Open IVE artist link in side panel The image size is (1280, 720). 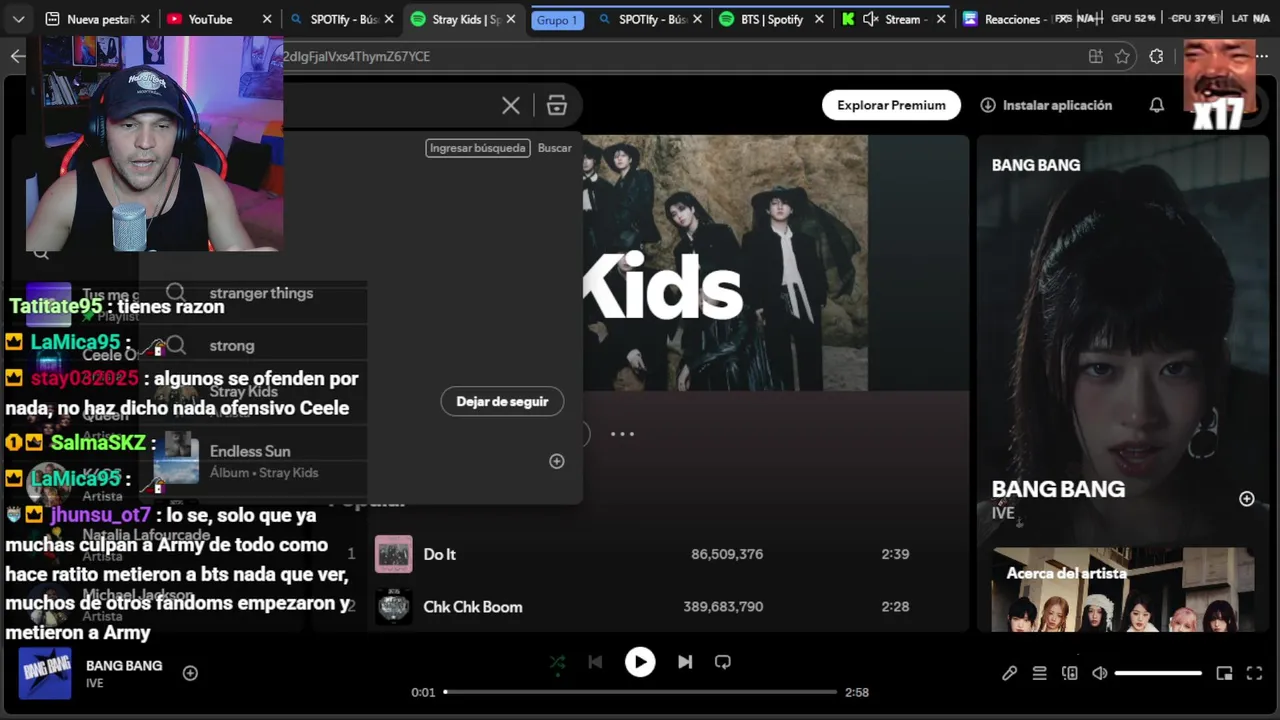[1003, 513]
